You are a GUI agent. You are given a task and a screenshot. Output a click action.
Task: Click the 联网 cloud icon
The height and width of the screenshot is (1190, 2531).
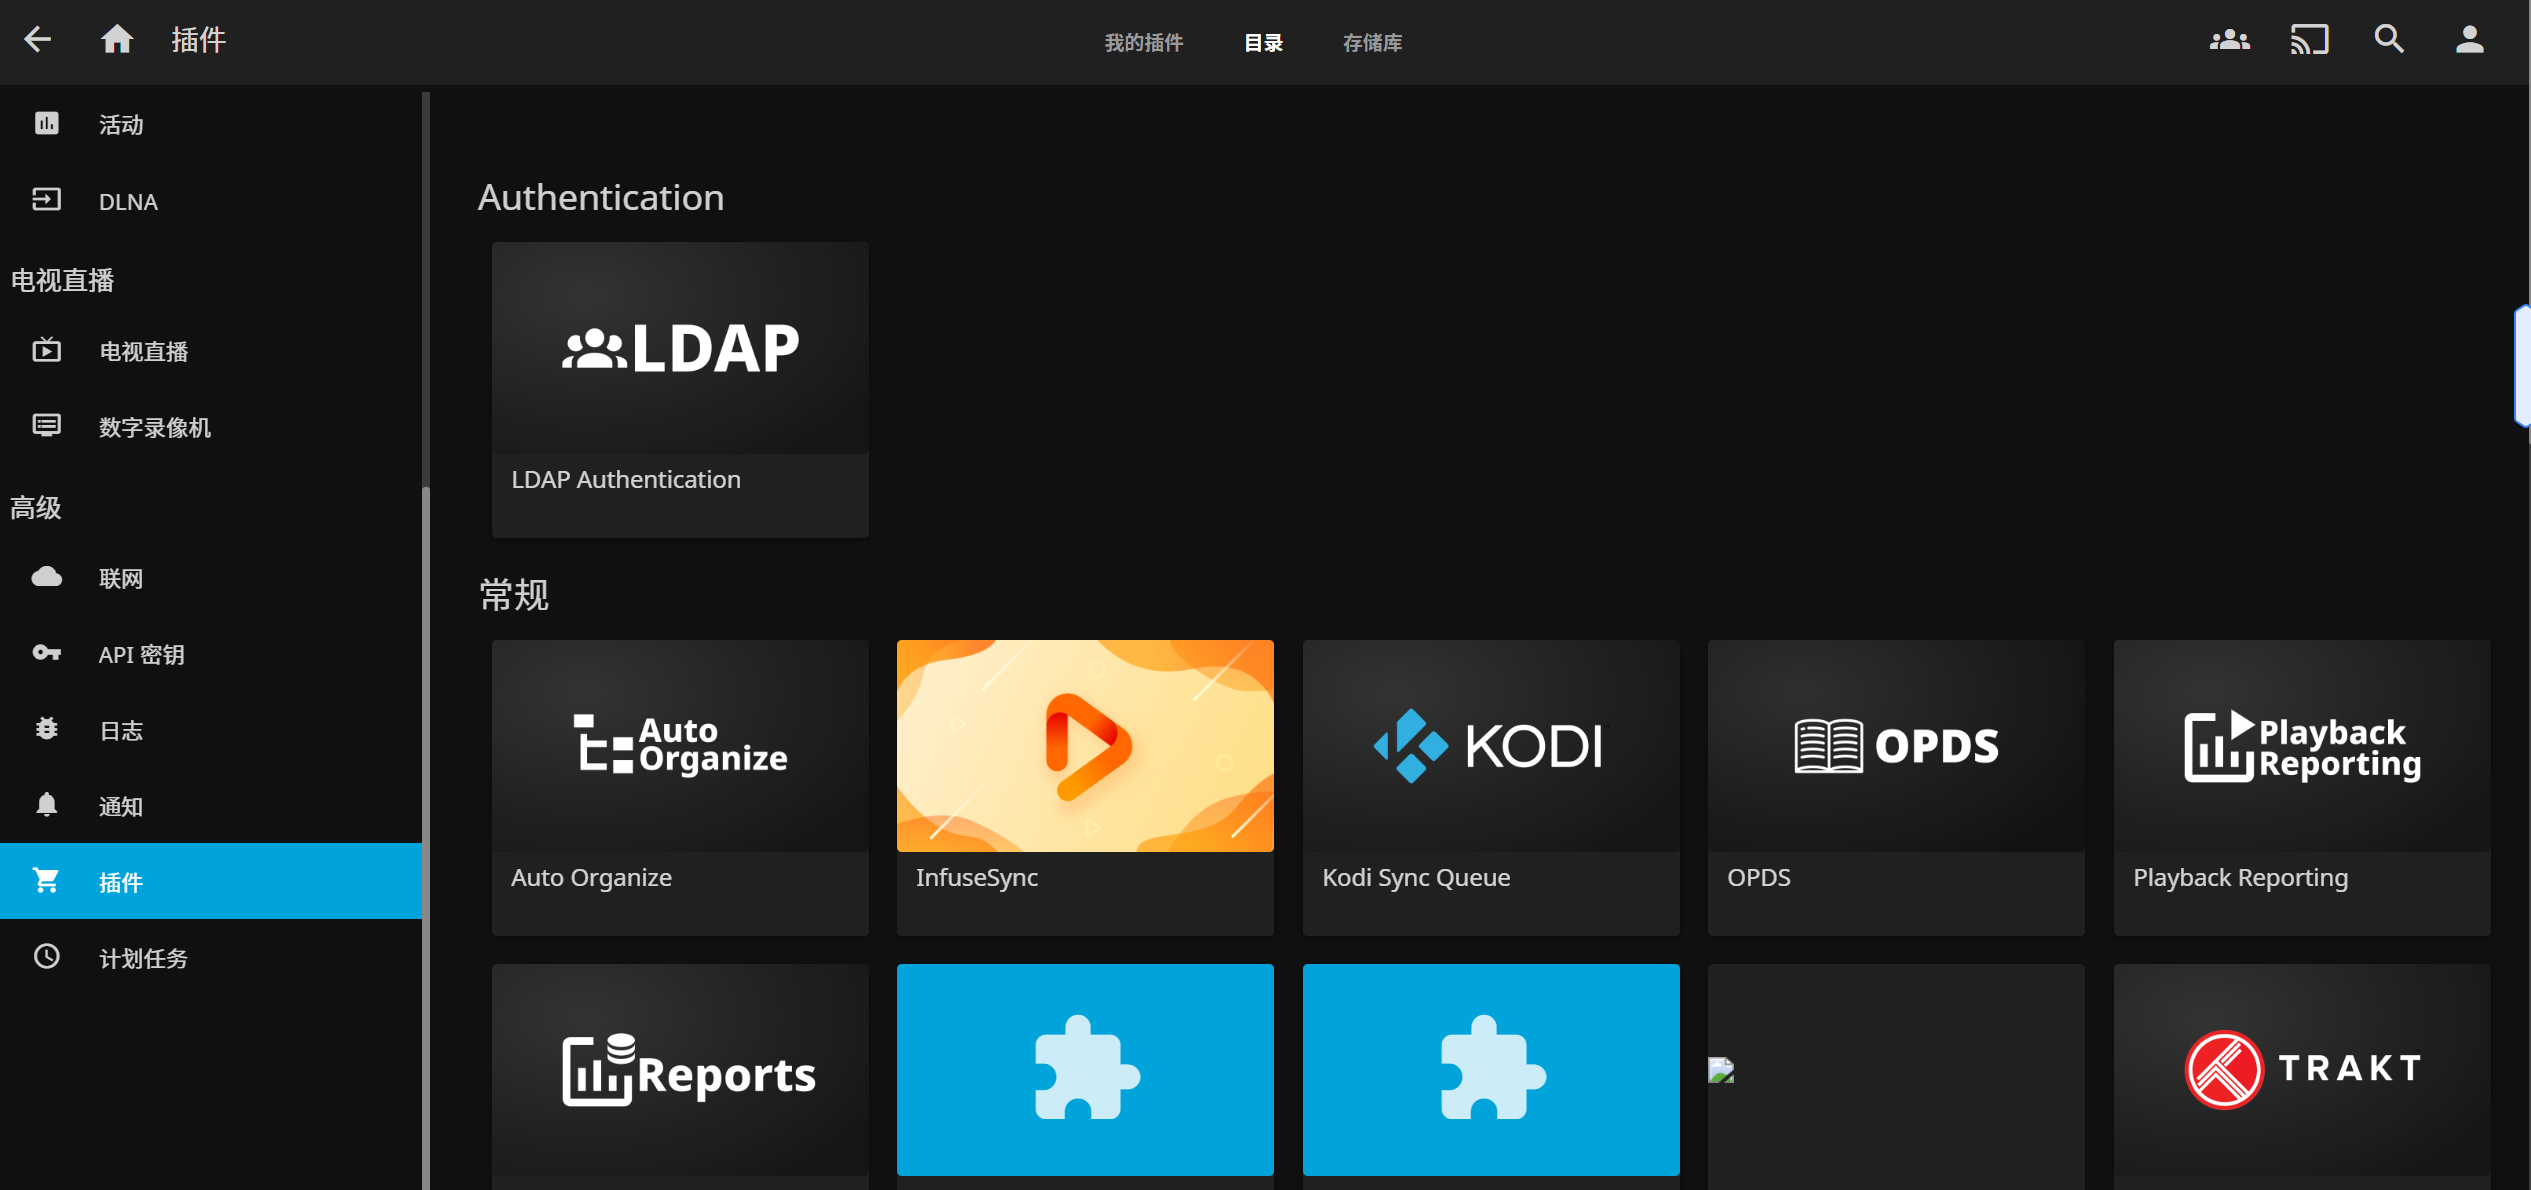(47, 577)
